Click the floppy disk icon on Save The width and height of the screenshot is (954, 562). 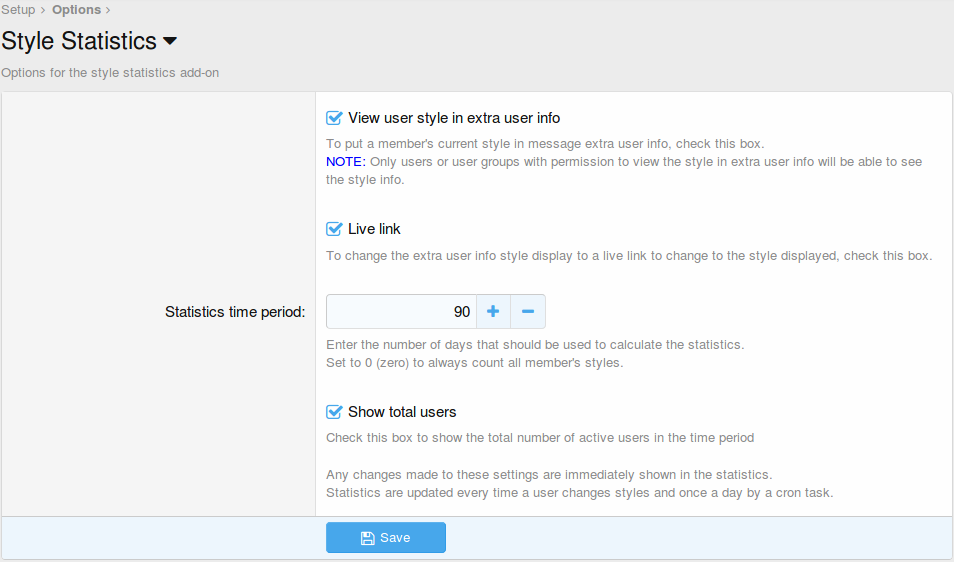[367, 538]
